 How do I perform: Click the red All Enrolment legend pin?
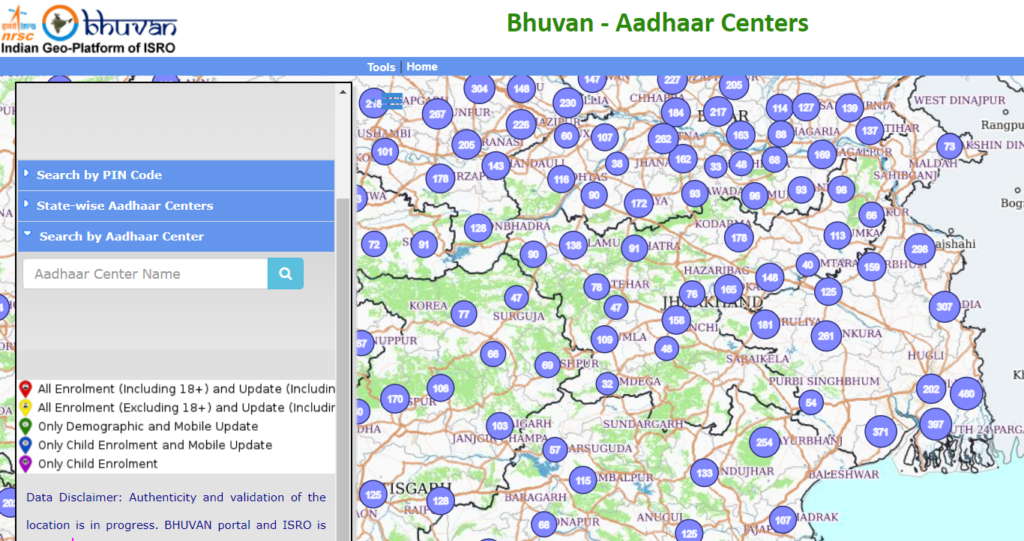coord(25,389)
